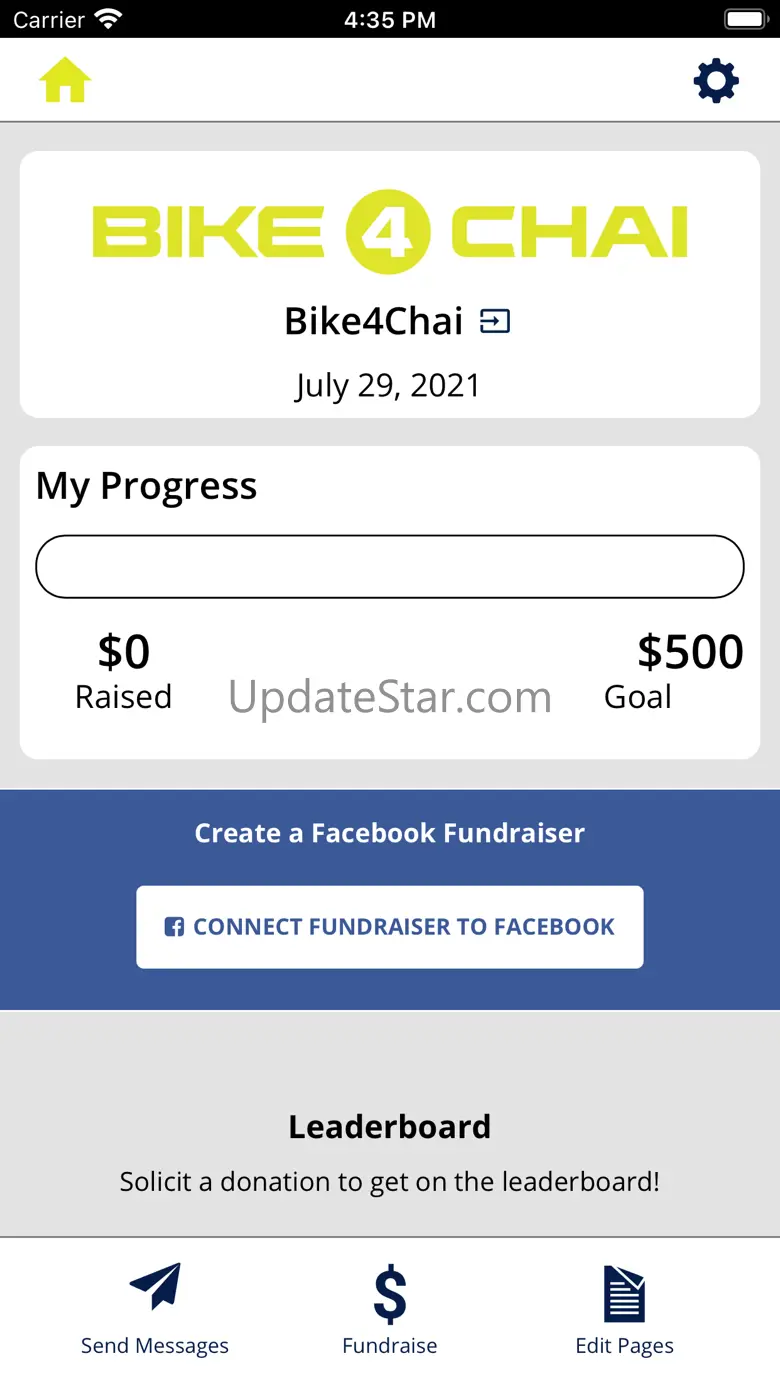Switch to the Fundraise tab label
This screenshot has height=1387, width=780.
point(390,1346)
